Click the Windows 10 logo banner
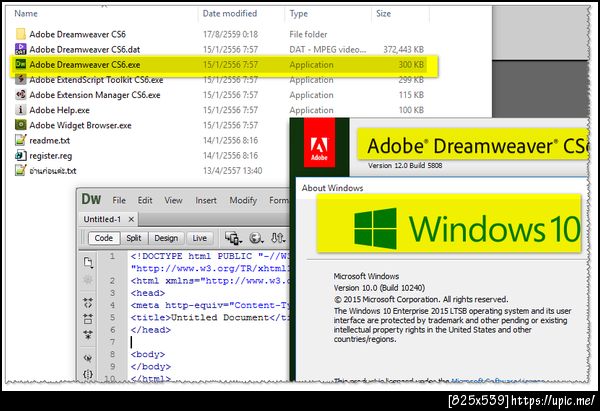Viewport: 600px width, 411px height. coord(449,223)
